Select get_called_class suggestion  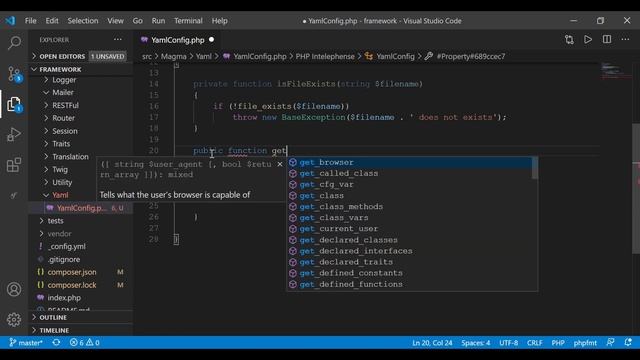409,173
